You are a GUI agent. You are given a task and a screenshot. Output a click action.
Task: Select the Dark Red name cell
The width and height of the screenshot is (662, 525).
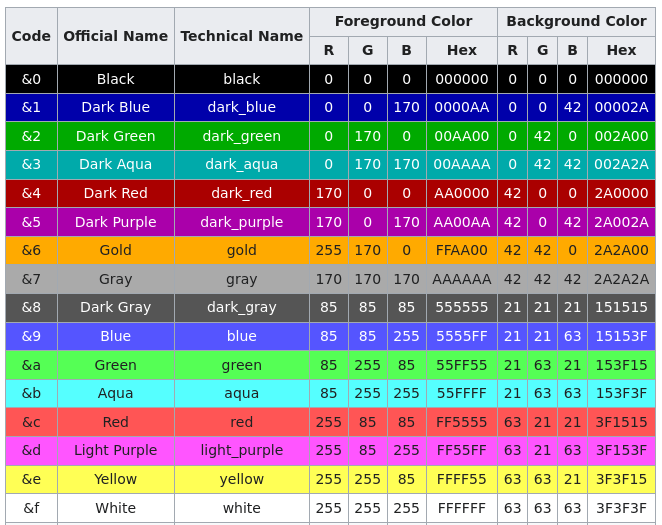click(115, 193)
